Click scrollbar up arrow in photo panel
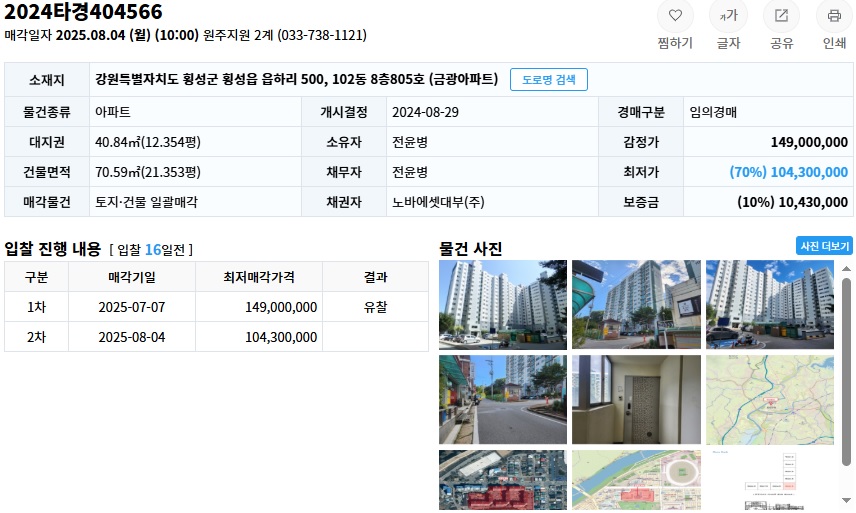The image size is (856, 513). tap(846, 269)
